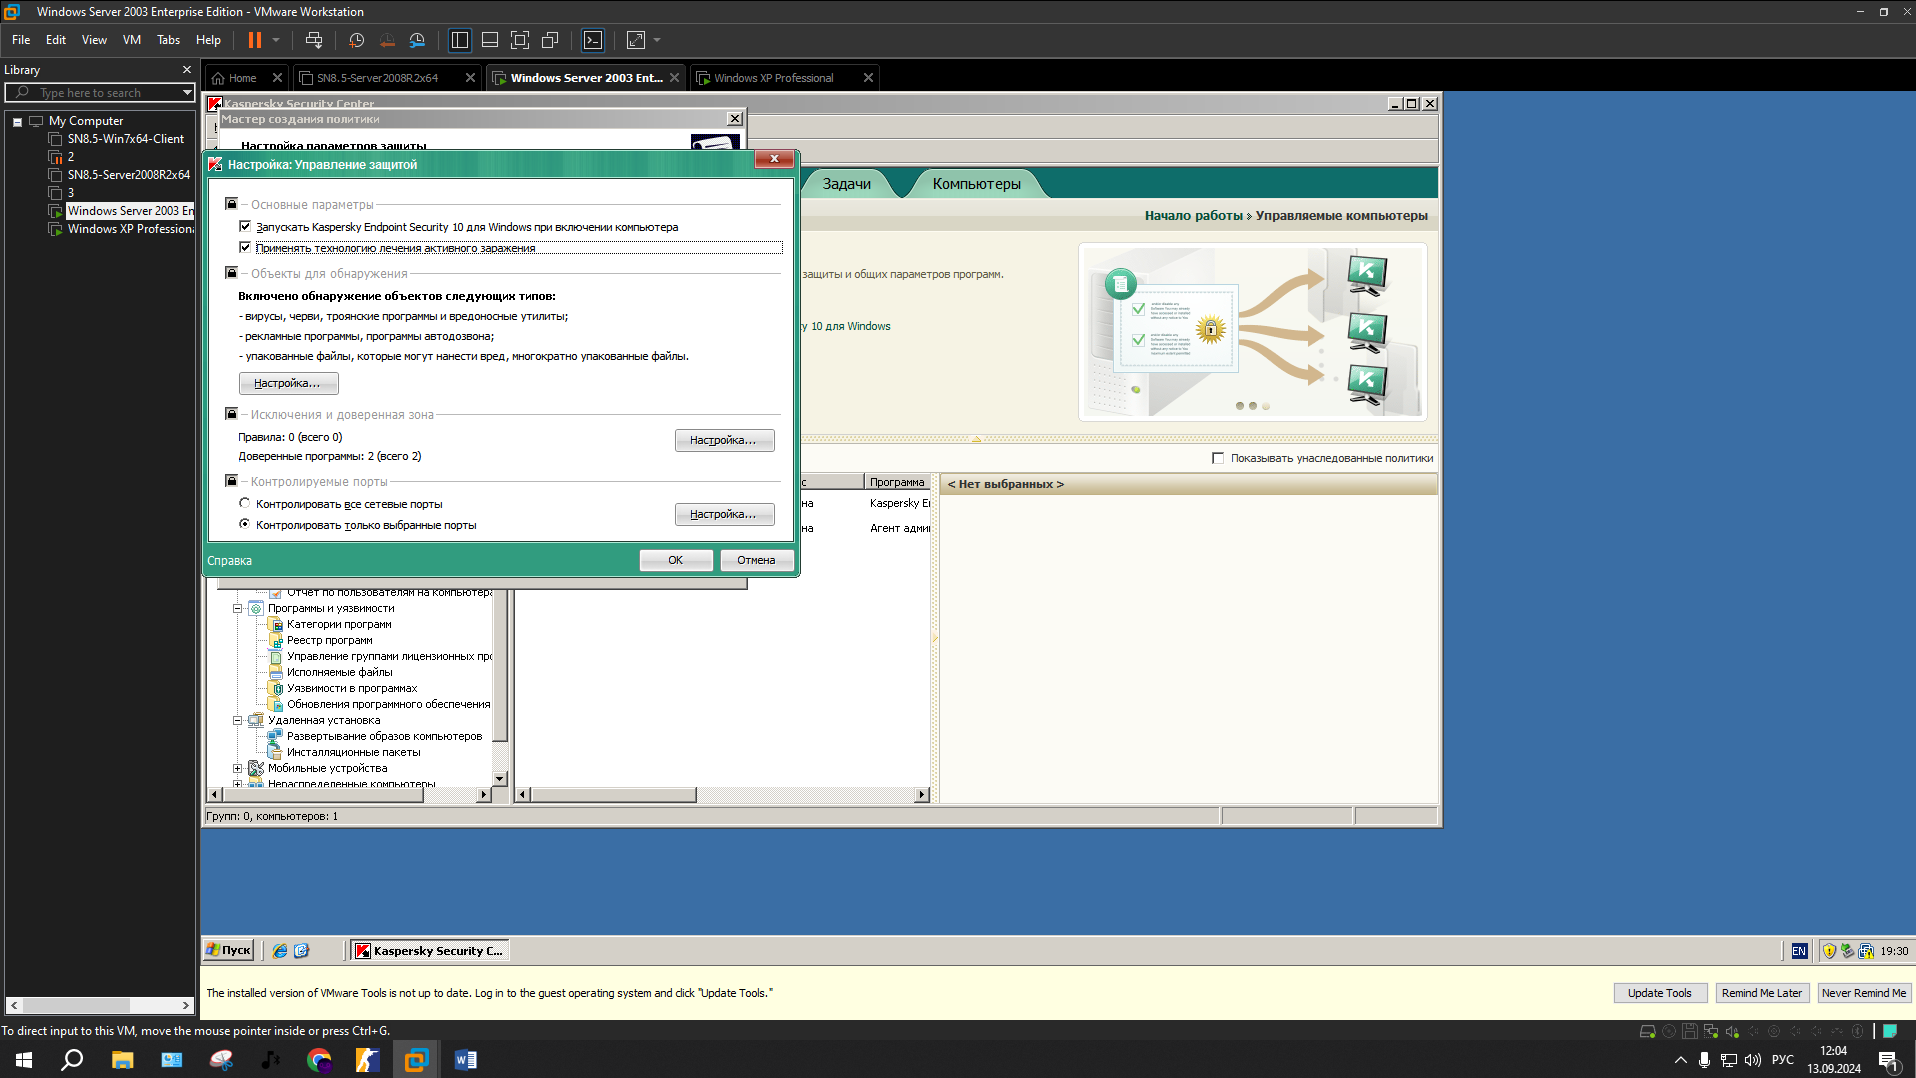Viewport: 1916px width, 1078px height.
Task: Open Microsoft Word from Windows taskbar
Action: pos(466,1060)
